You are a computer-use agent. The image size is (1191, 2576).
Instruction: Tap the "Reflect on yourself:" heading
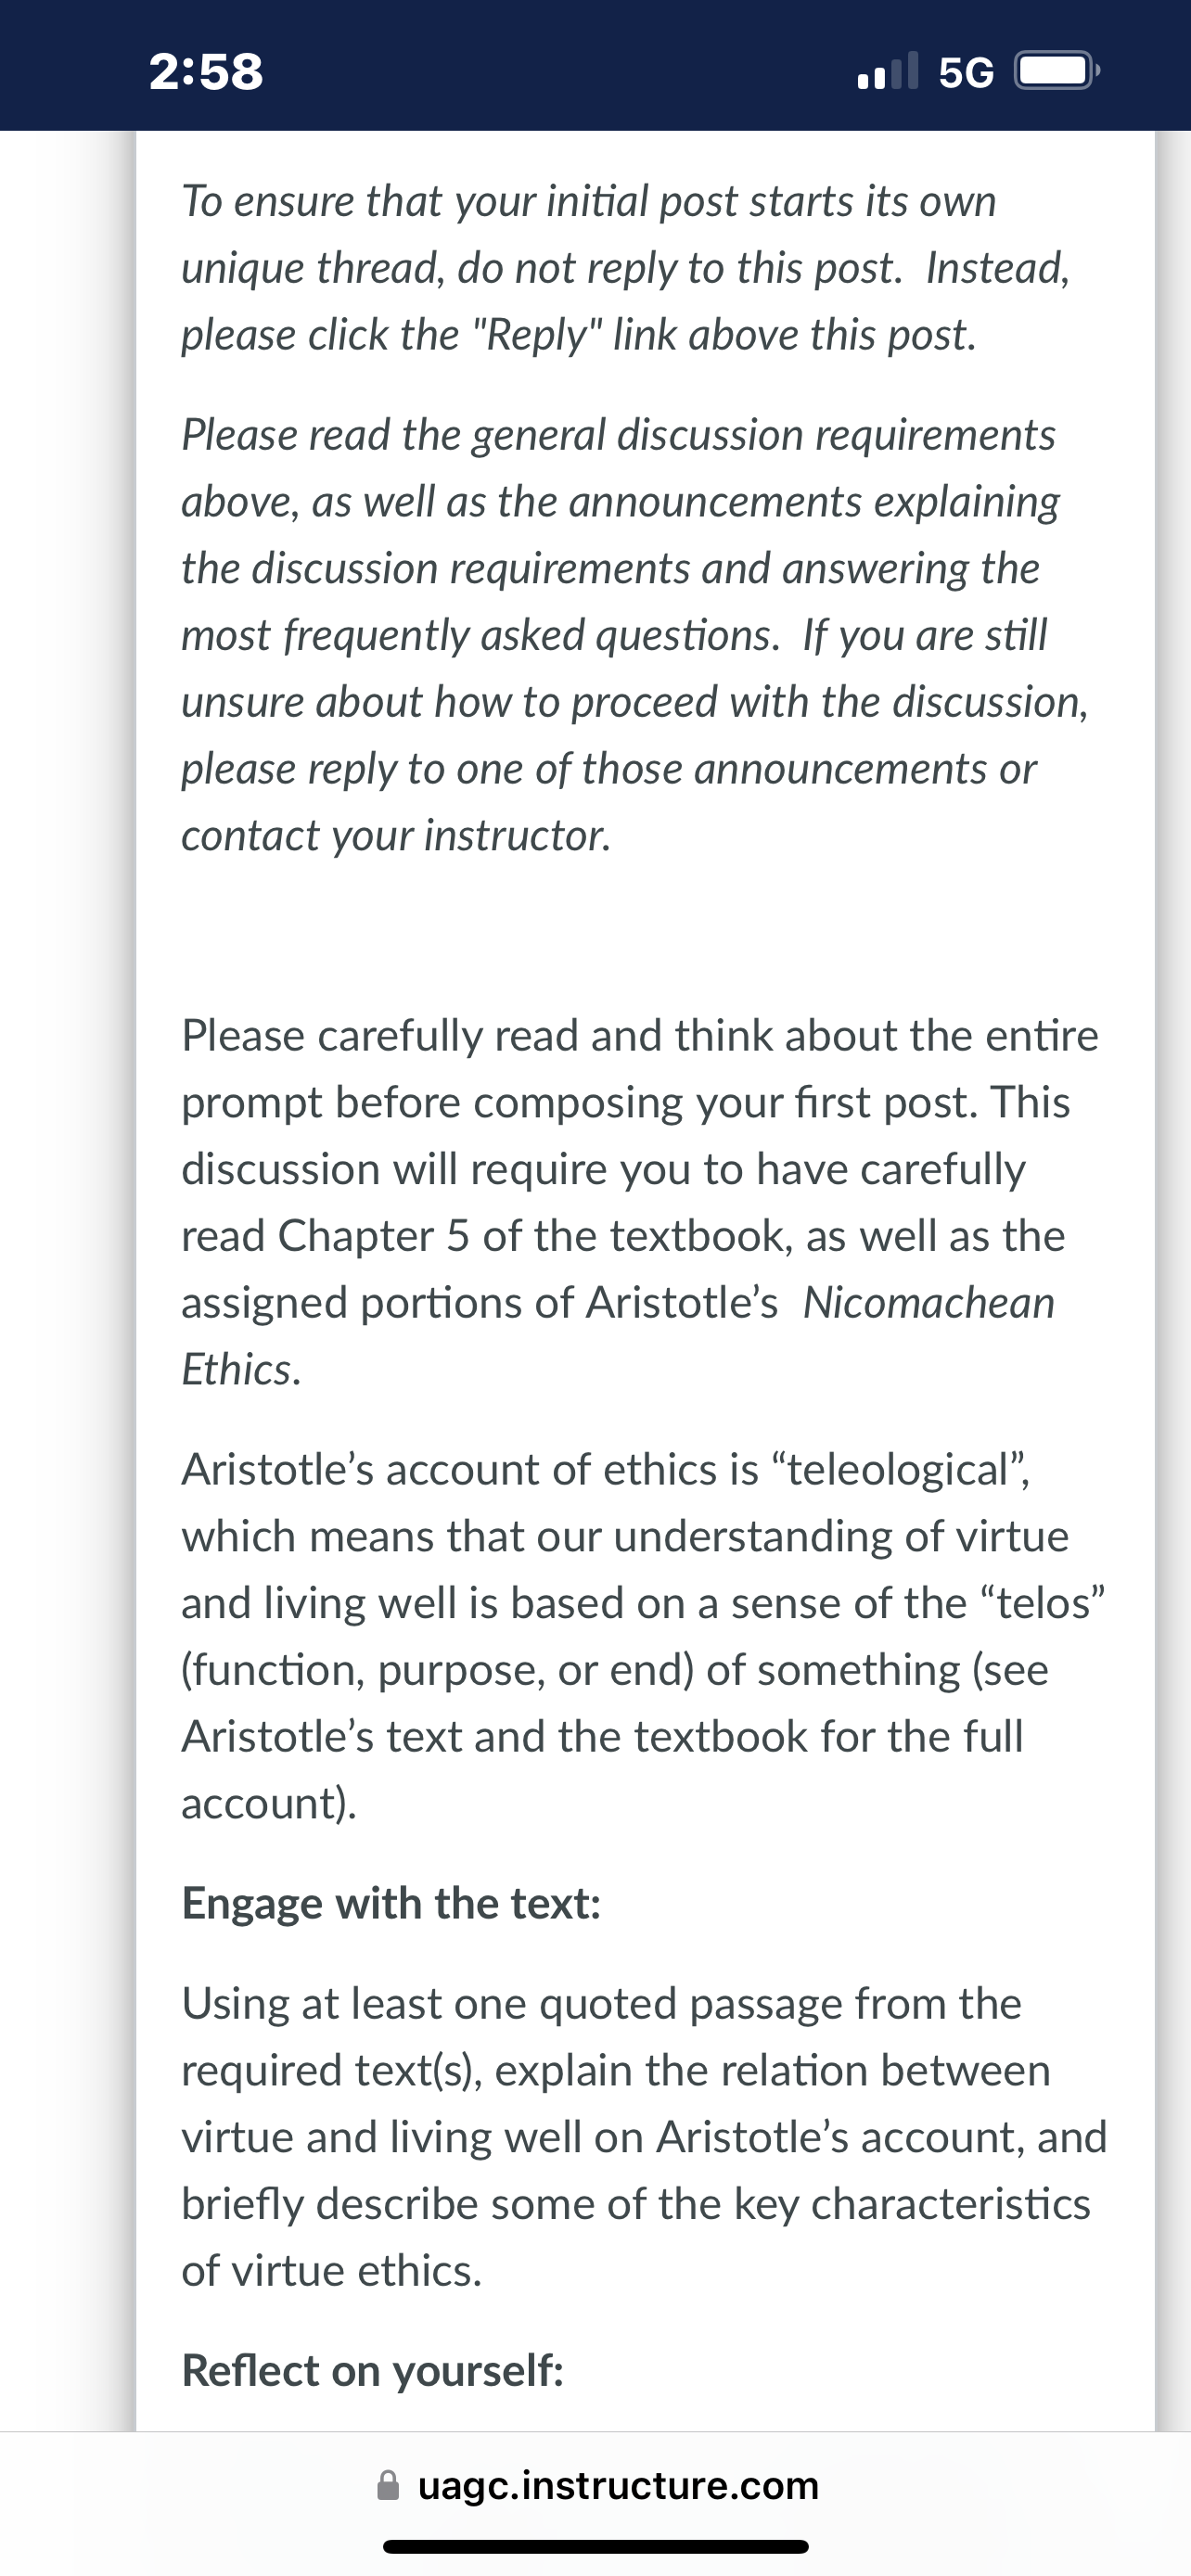click(373, 2370)
